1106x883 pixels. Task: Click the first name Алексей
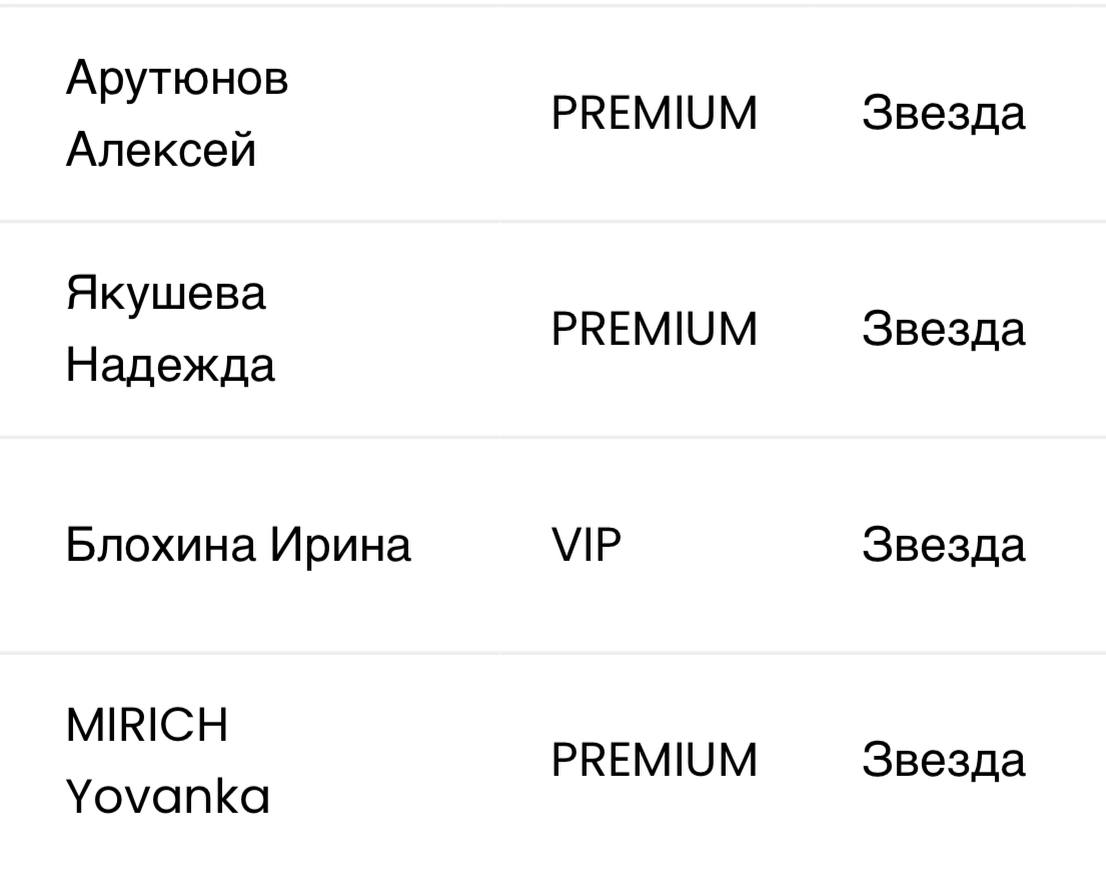click(x=161, y=150)
